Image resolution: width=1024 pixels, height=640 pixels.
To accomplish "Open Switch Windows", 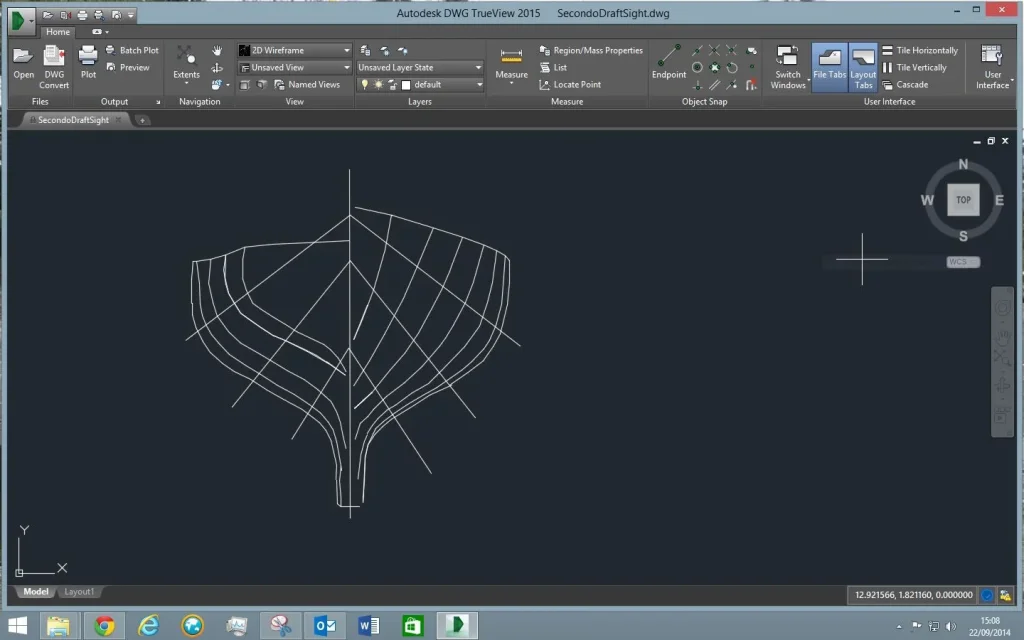I will coord(788,67).
